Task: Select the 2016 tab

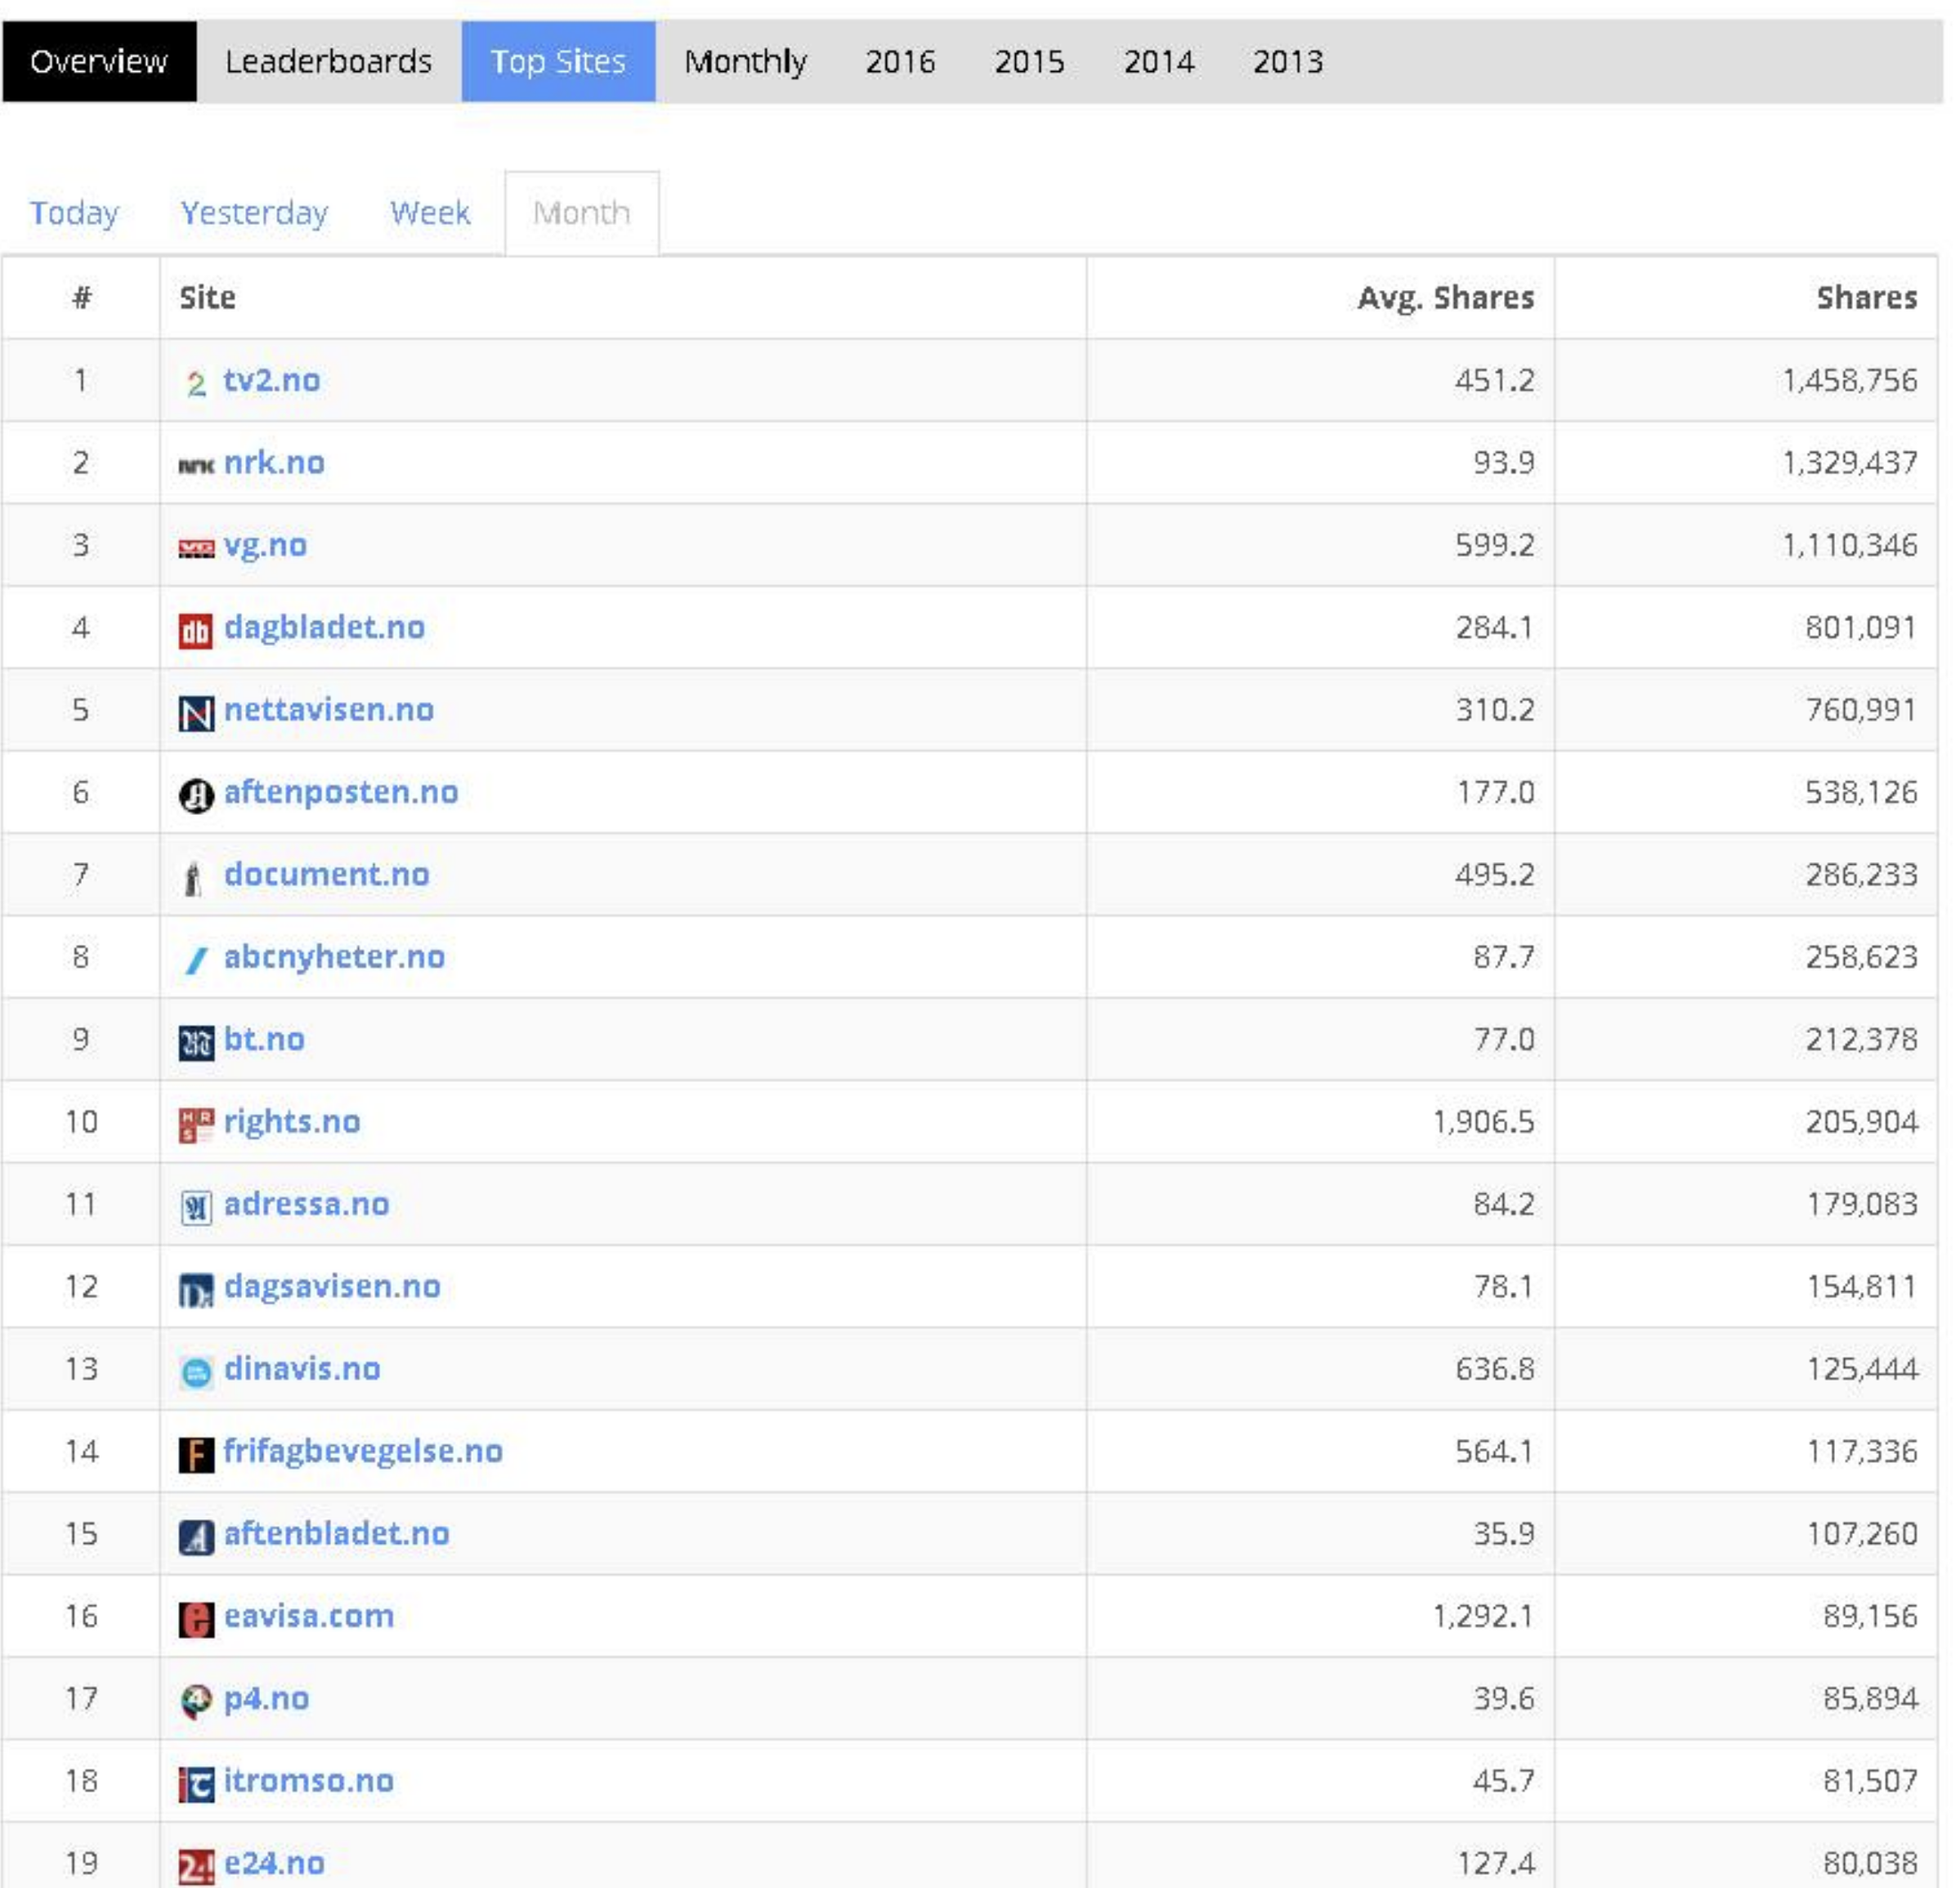Action: click(900, 62)
